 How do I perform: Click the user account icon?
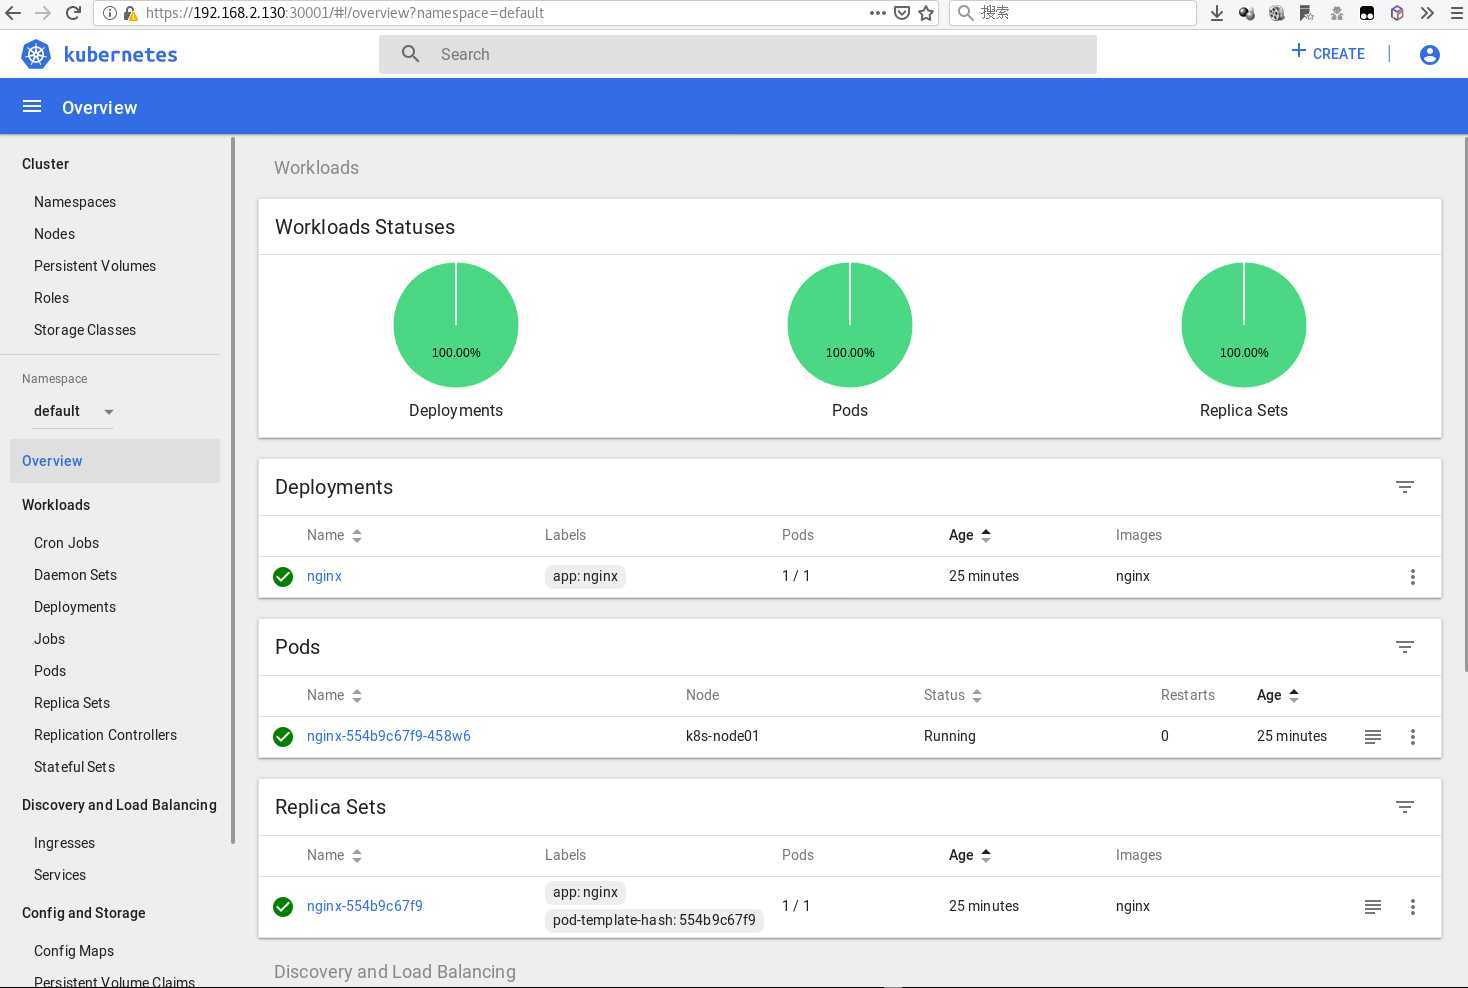(1429, 54)
